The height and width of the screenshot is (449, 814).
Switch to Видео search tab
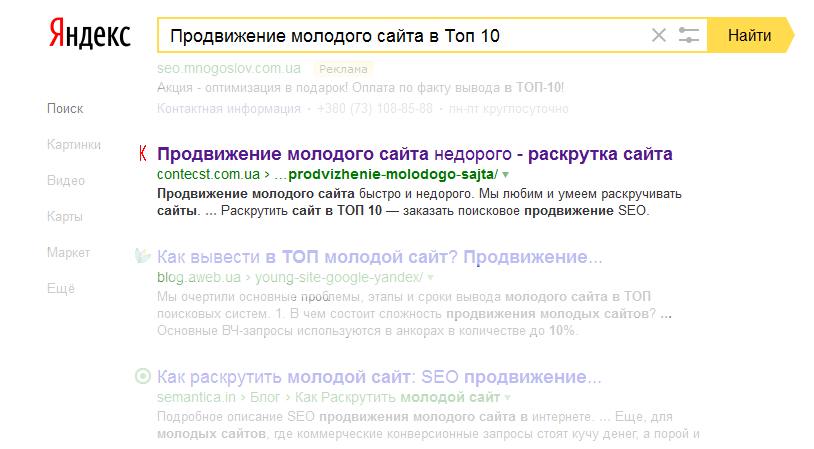[66, 180]
